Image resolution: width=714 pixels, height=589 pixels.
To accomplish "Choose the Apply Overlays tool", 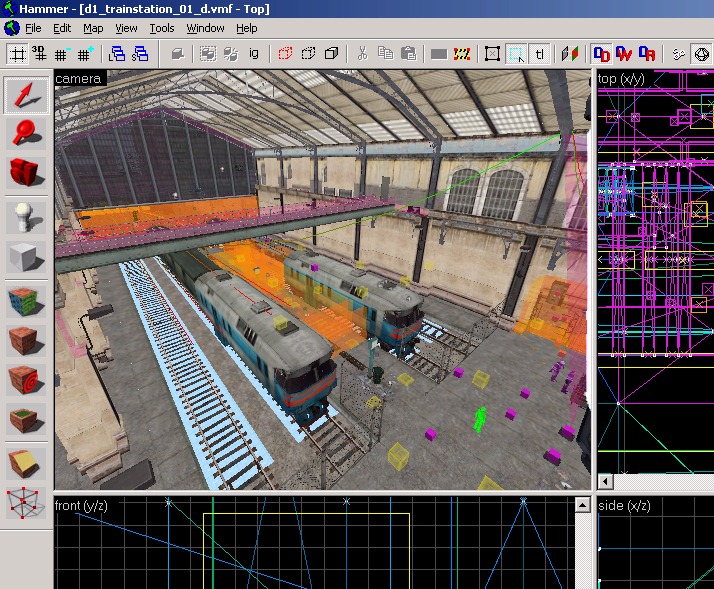I will (26, 418).
